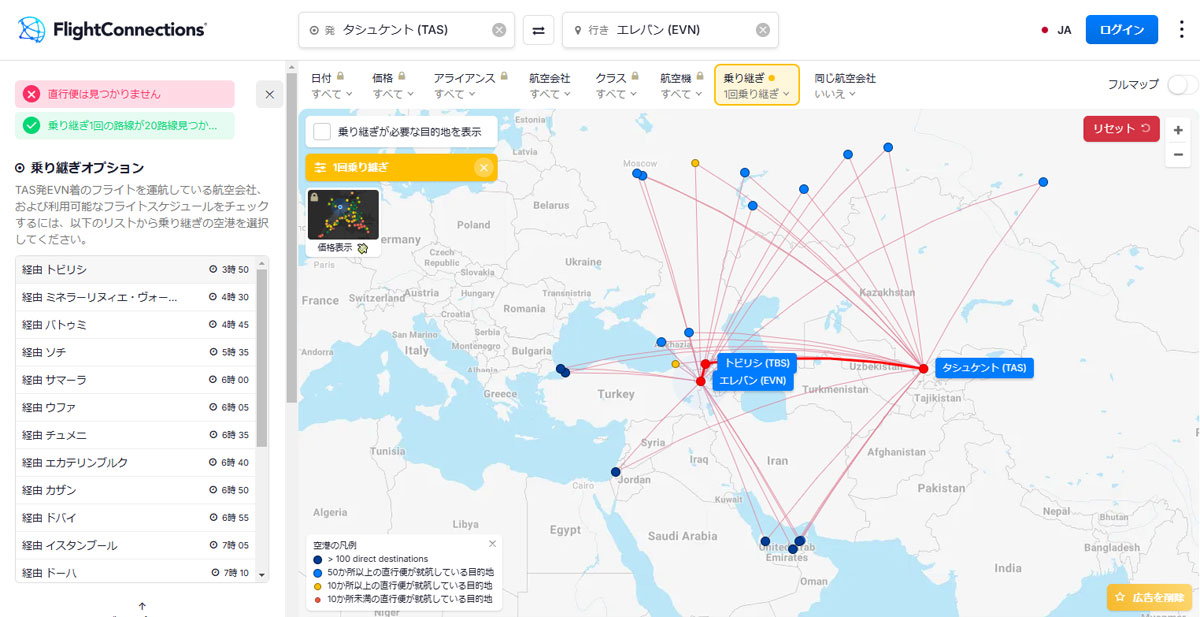Viewport: 1200px width, 617px height.
Task: Check 乗り継ぎが必要な目的地を表示 checkbox
Action: click(322, 131)
